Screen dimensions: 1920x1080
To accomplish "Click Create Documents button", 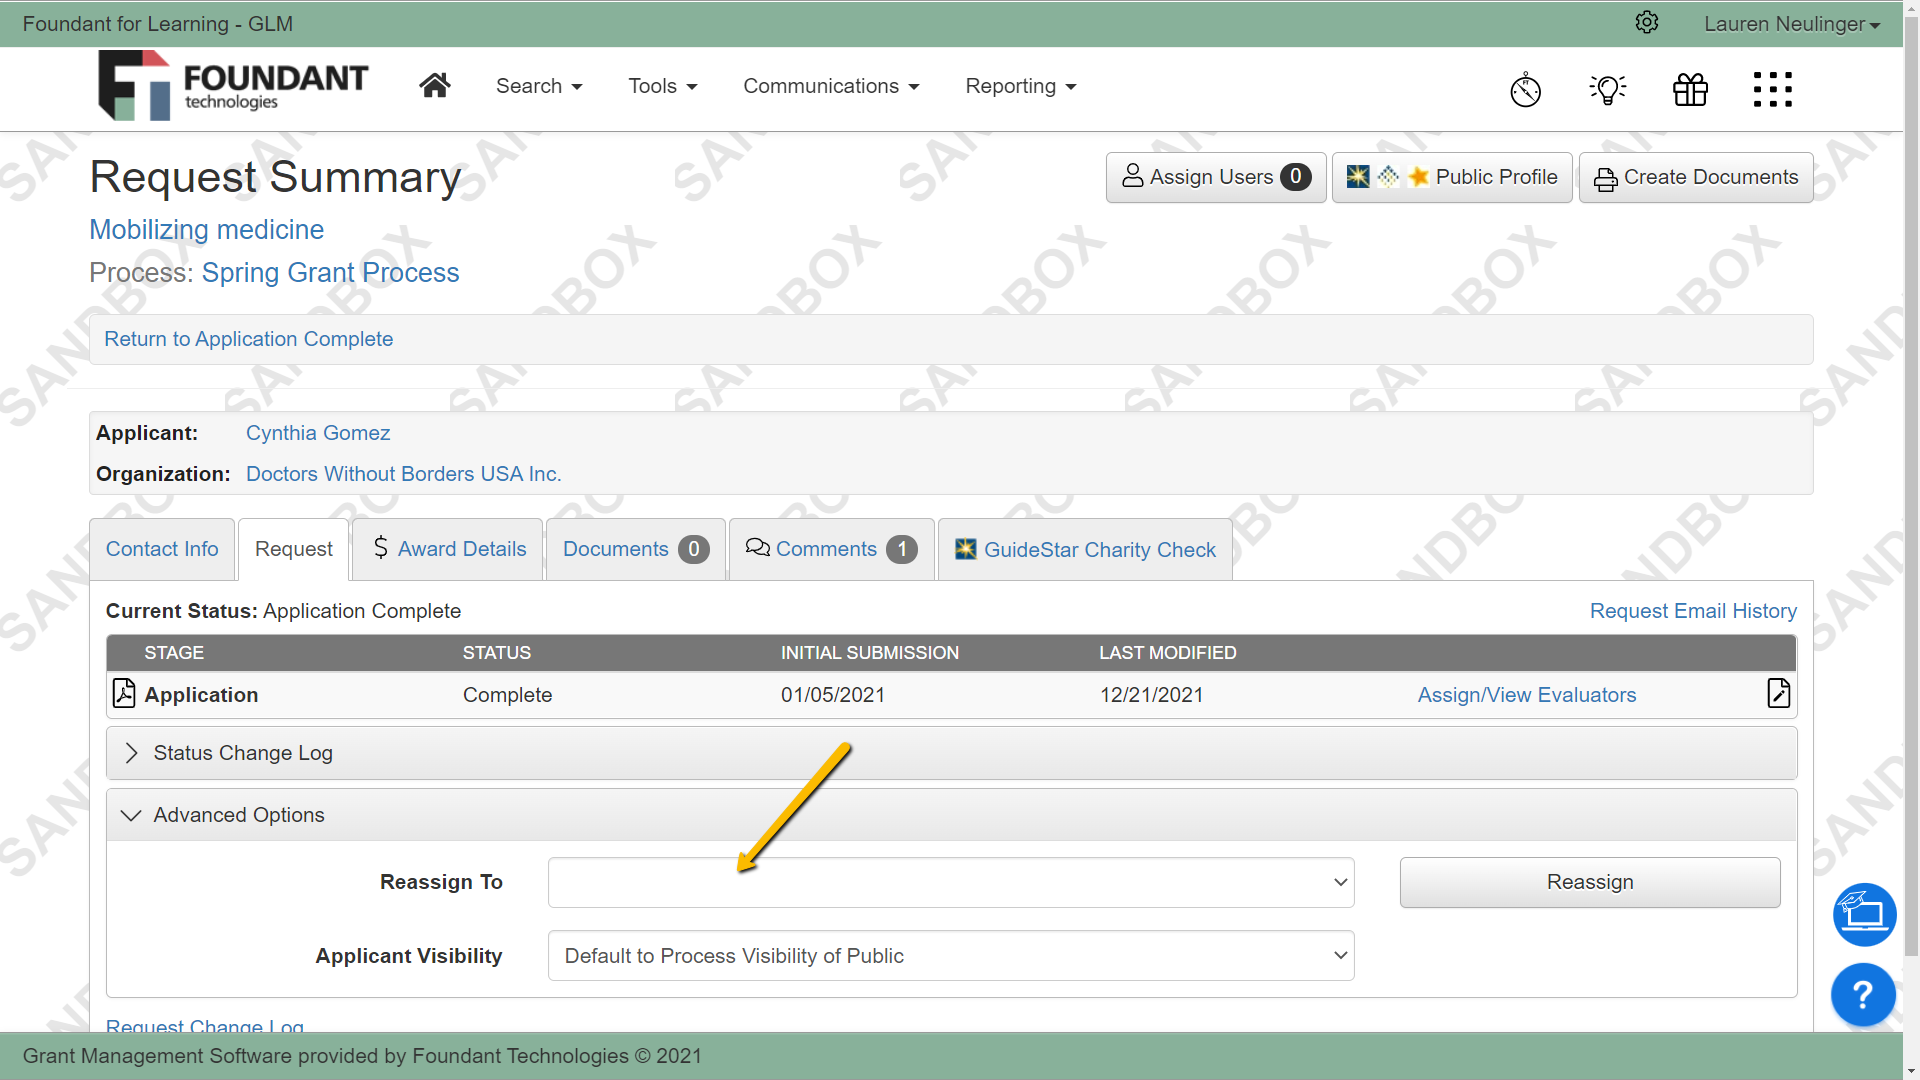I will pyautogui.click(x=1696, y=177).
